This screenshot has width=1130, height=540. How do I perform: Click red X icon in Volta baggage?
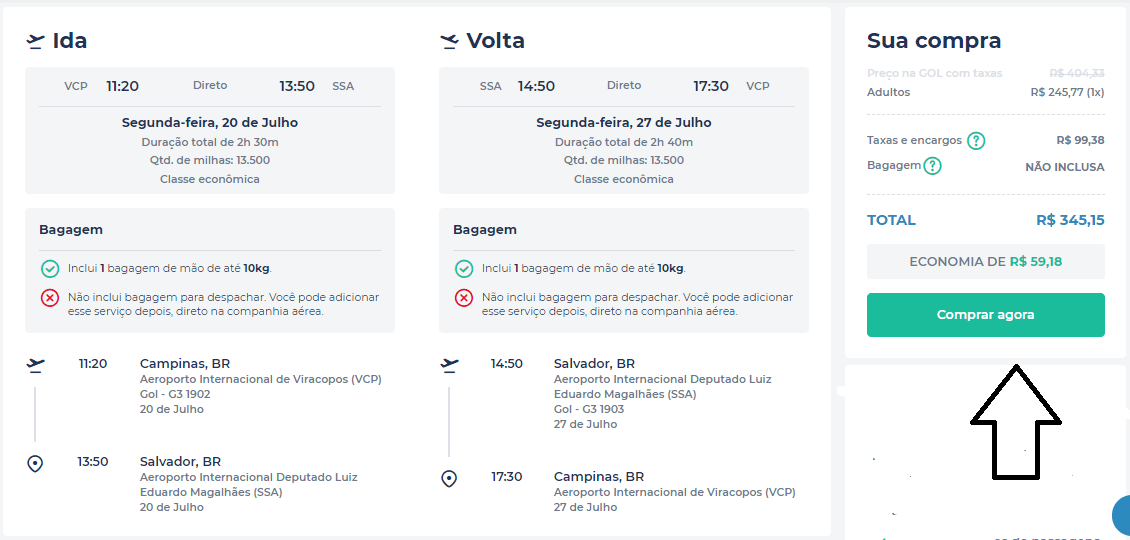(x=464, y=298)
